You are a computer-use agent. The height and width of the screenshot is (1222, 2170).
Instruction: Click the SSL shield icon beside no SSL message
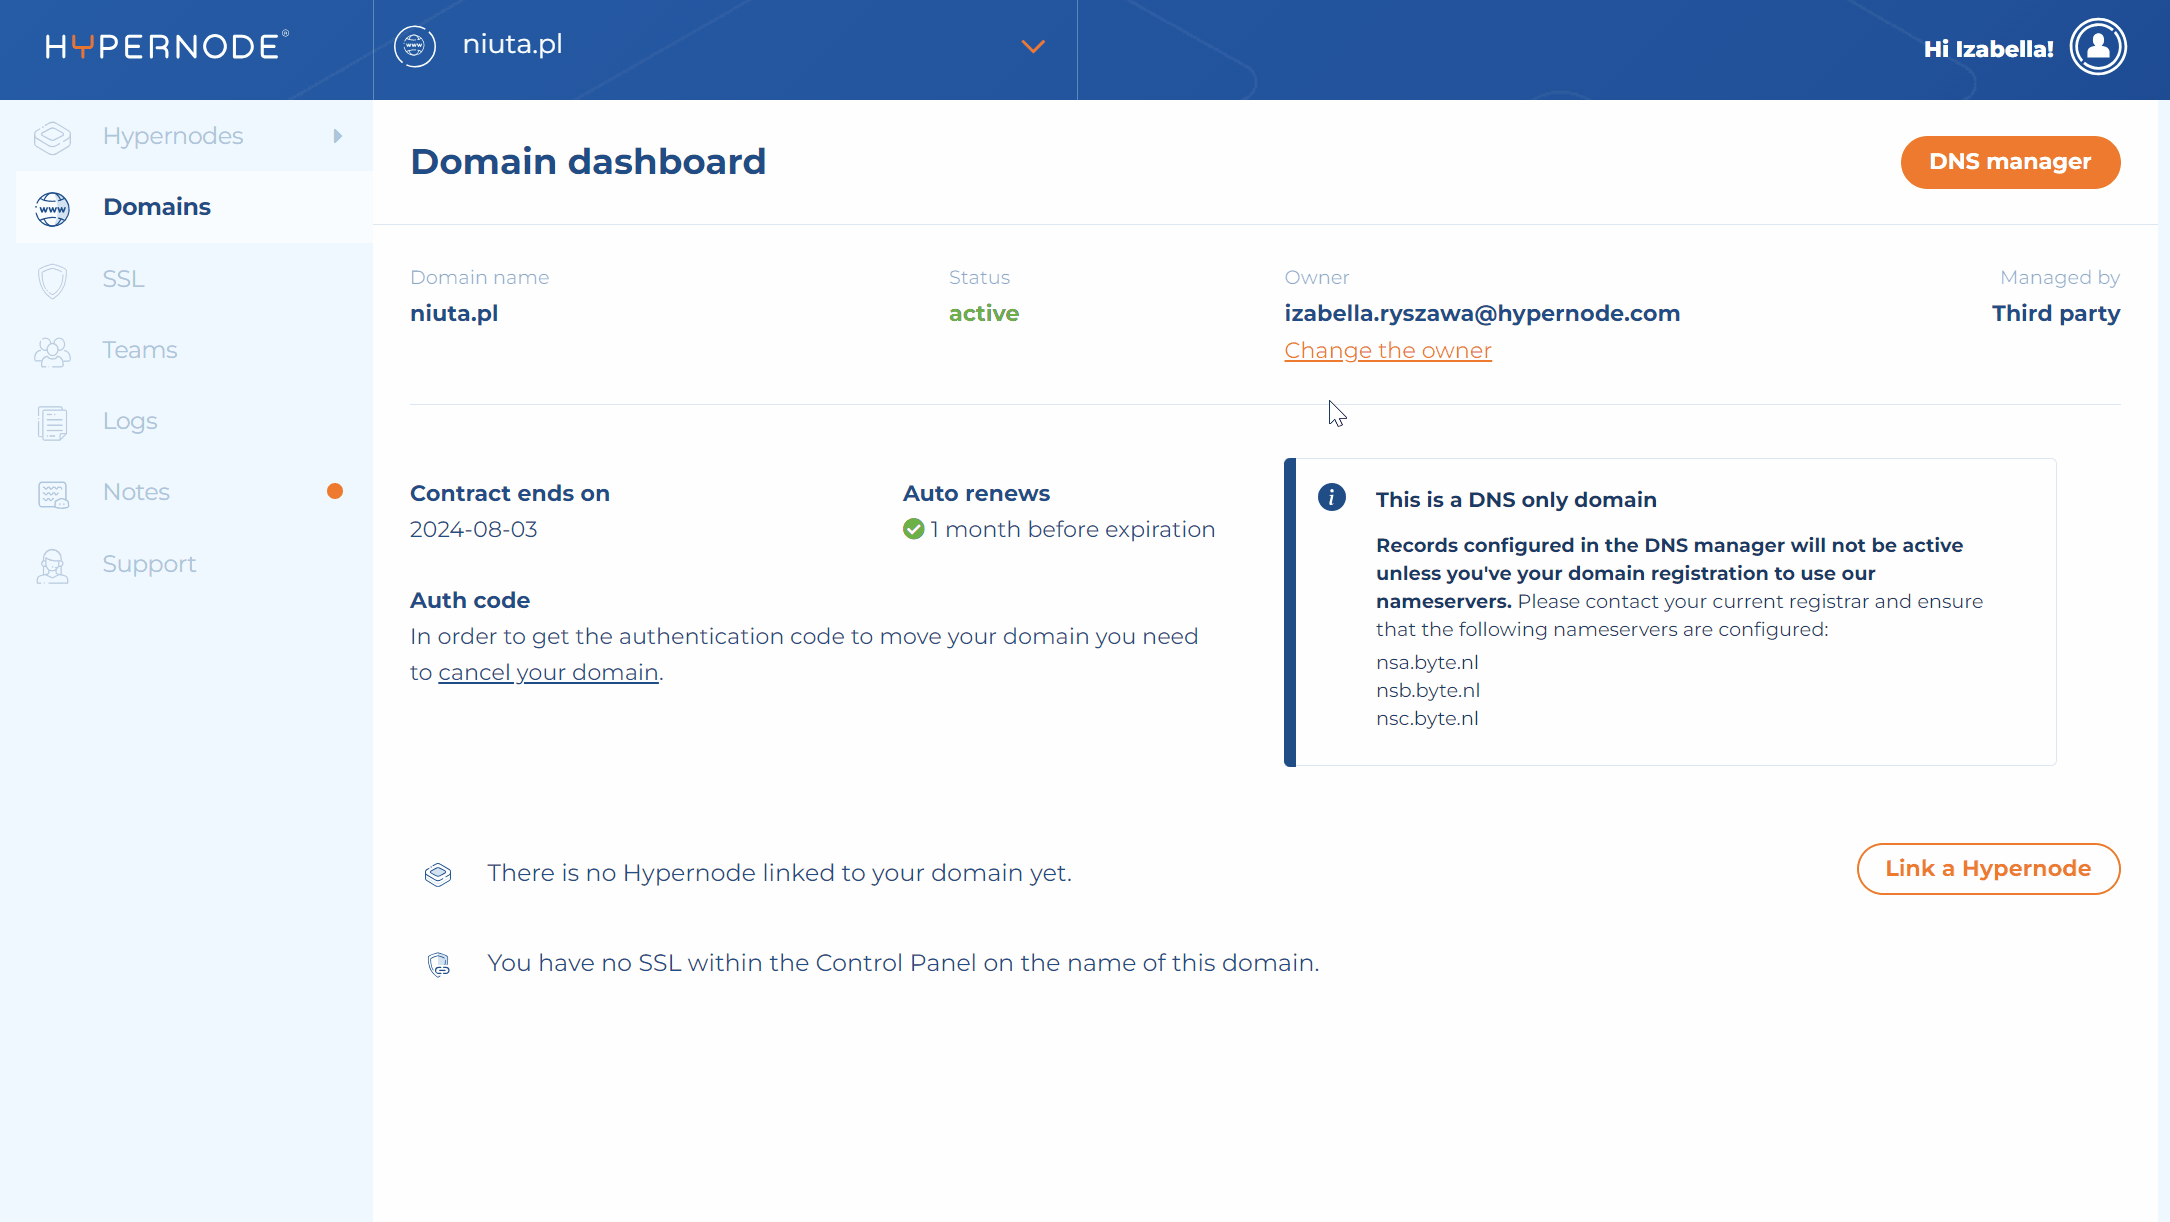click(438, 964)
